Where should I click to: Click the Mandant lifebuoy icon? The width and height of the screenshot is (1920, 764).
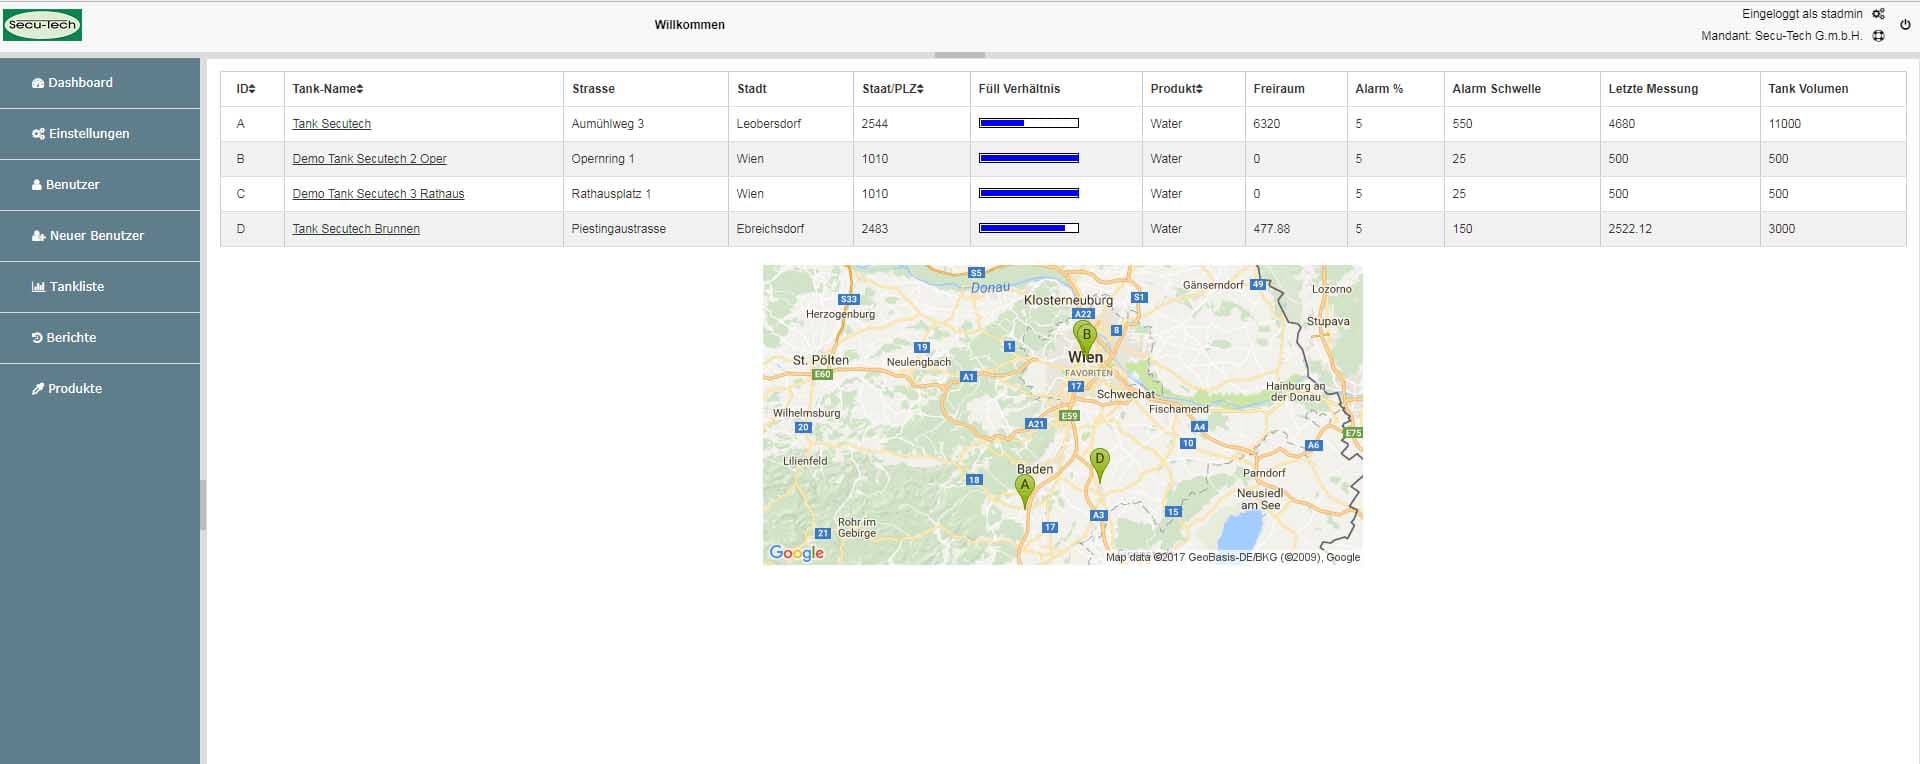[1878, 36]
